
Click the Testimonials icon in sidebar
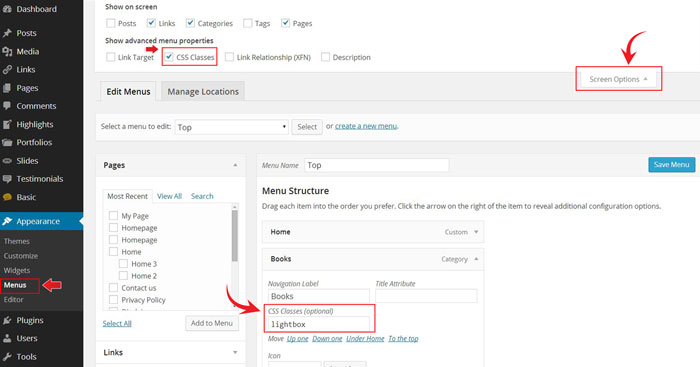pyautogui.click(x=7, y=179)
